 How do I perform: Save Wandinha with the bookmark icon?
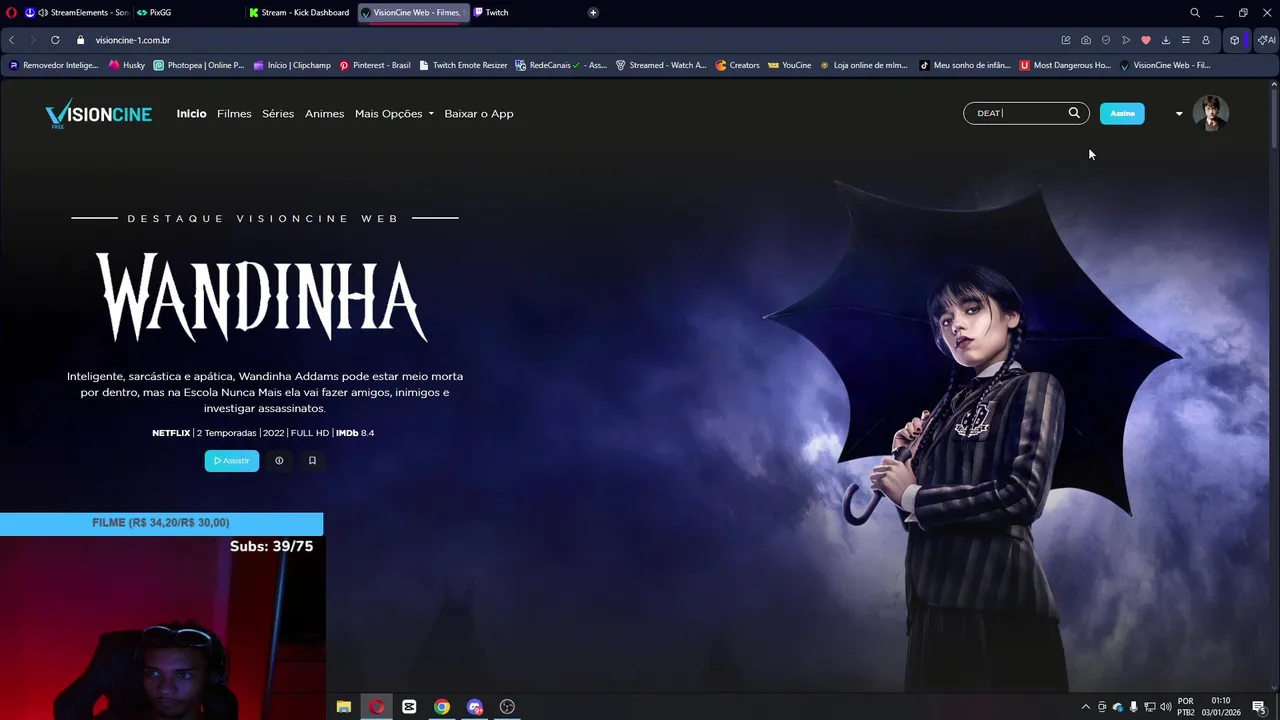(x=312, y=461)
